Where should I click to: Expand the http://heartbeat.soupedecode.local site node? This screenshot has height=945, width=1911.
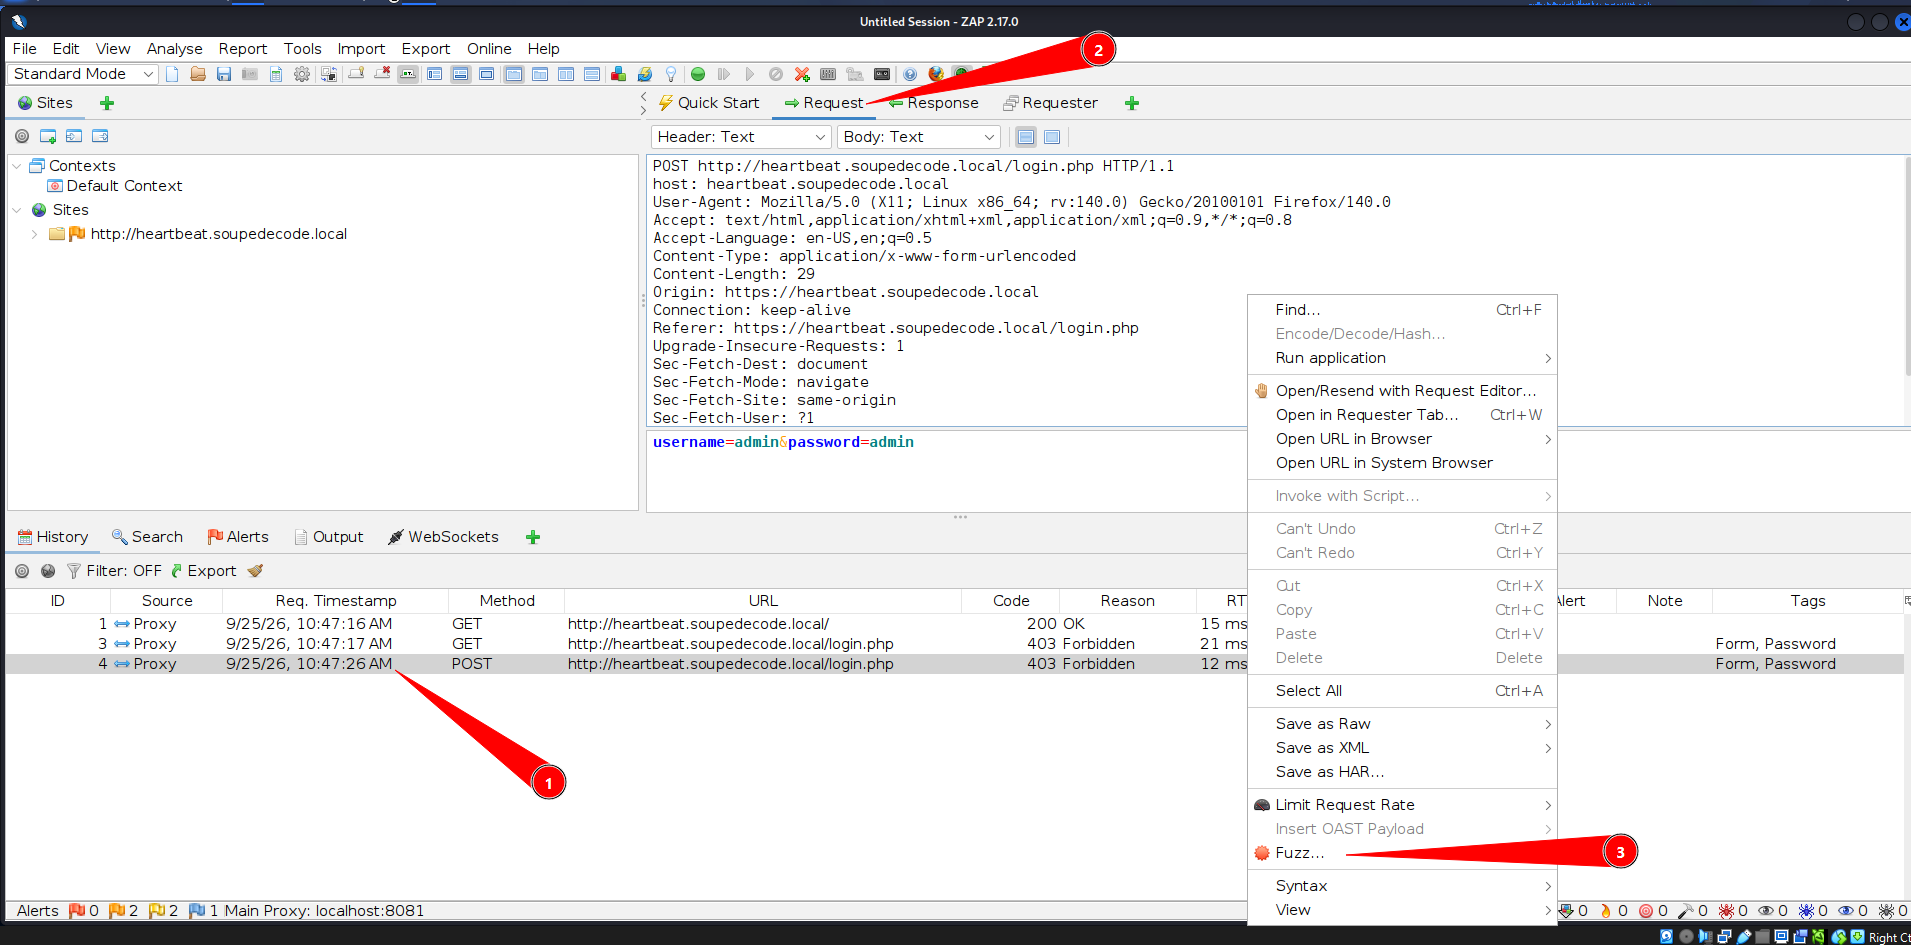(35, 234)
